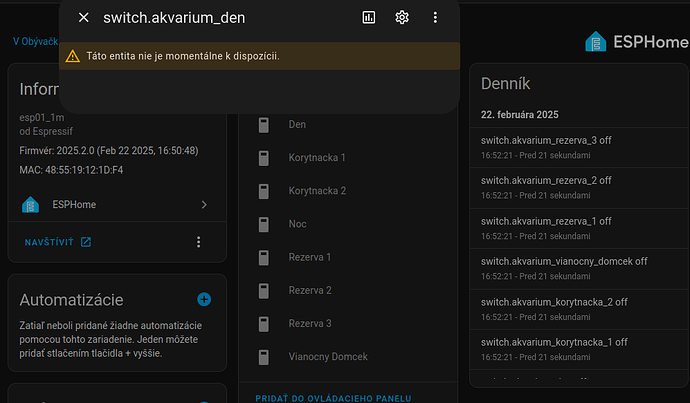Image resolution: width=690 pixels, height=403 pixels.
Task: Select the Korytnacka 2 switch entity
Action: coord(317,191)
